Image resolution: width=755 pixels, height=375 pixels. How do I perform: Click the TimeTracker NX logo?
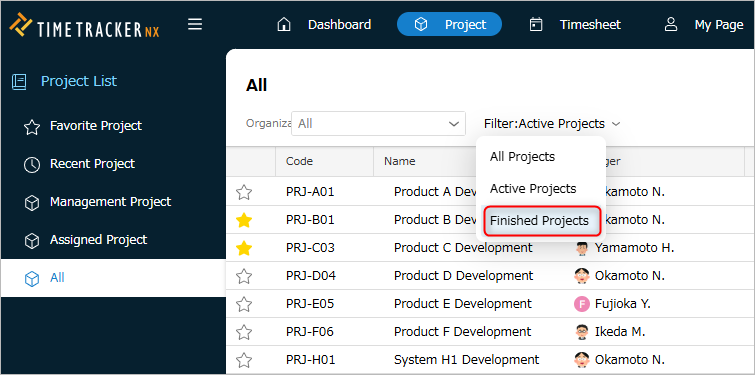84,26
